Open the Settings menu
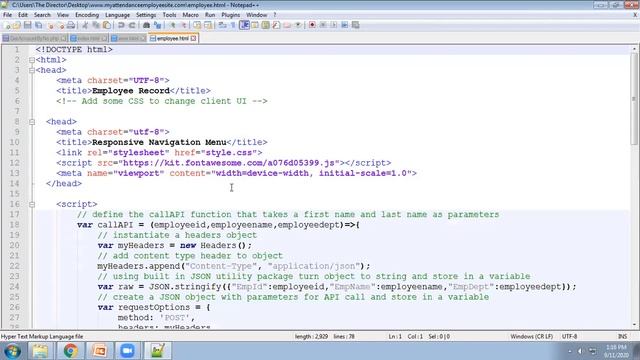Viewport: 640px width, 360px height. (146, 15)
